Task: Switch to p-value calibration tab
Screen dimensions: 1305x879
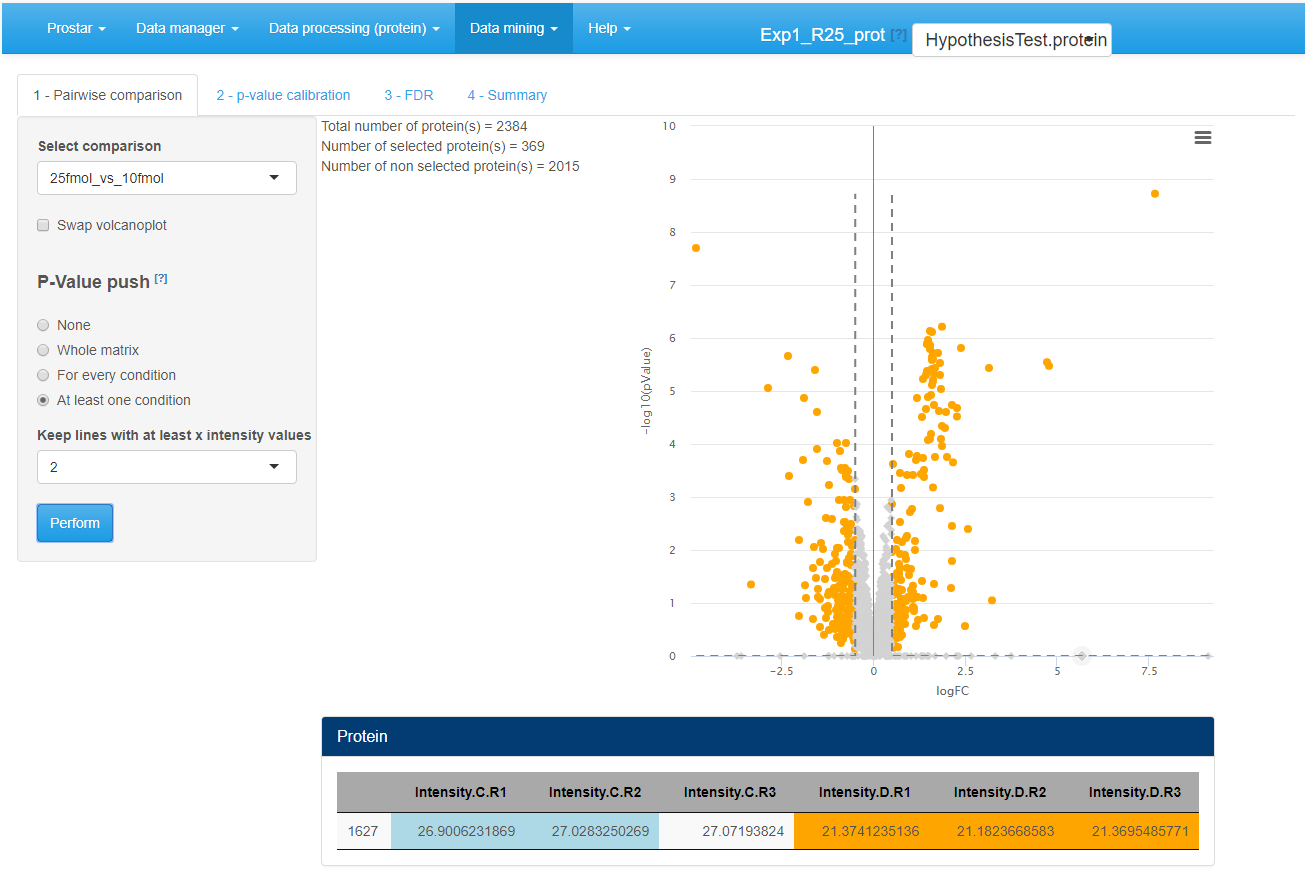Action: (283, 95)
